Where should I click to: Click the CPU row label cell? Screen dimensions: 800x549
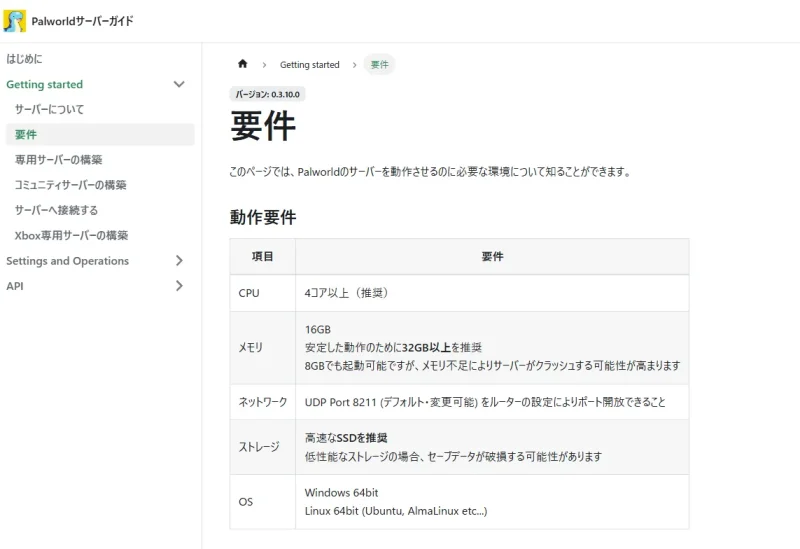click(263, 293)
